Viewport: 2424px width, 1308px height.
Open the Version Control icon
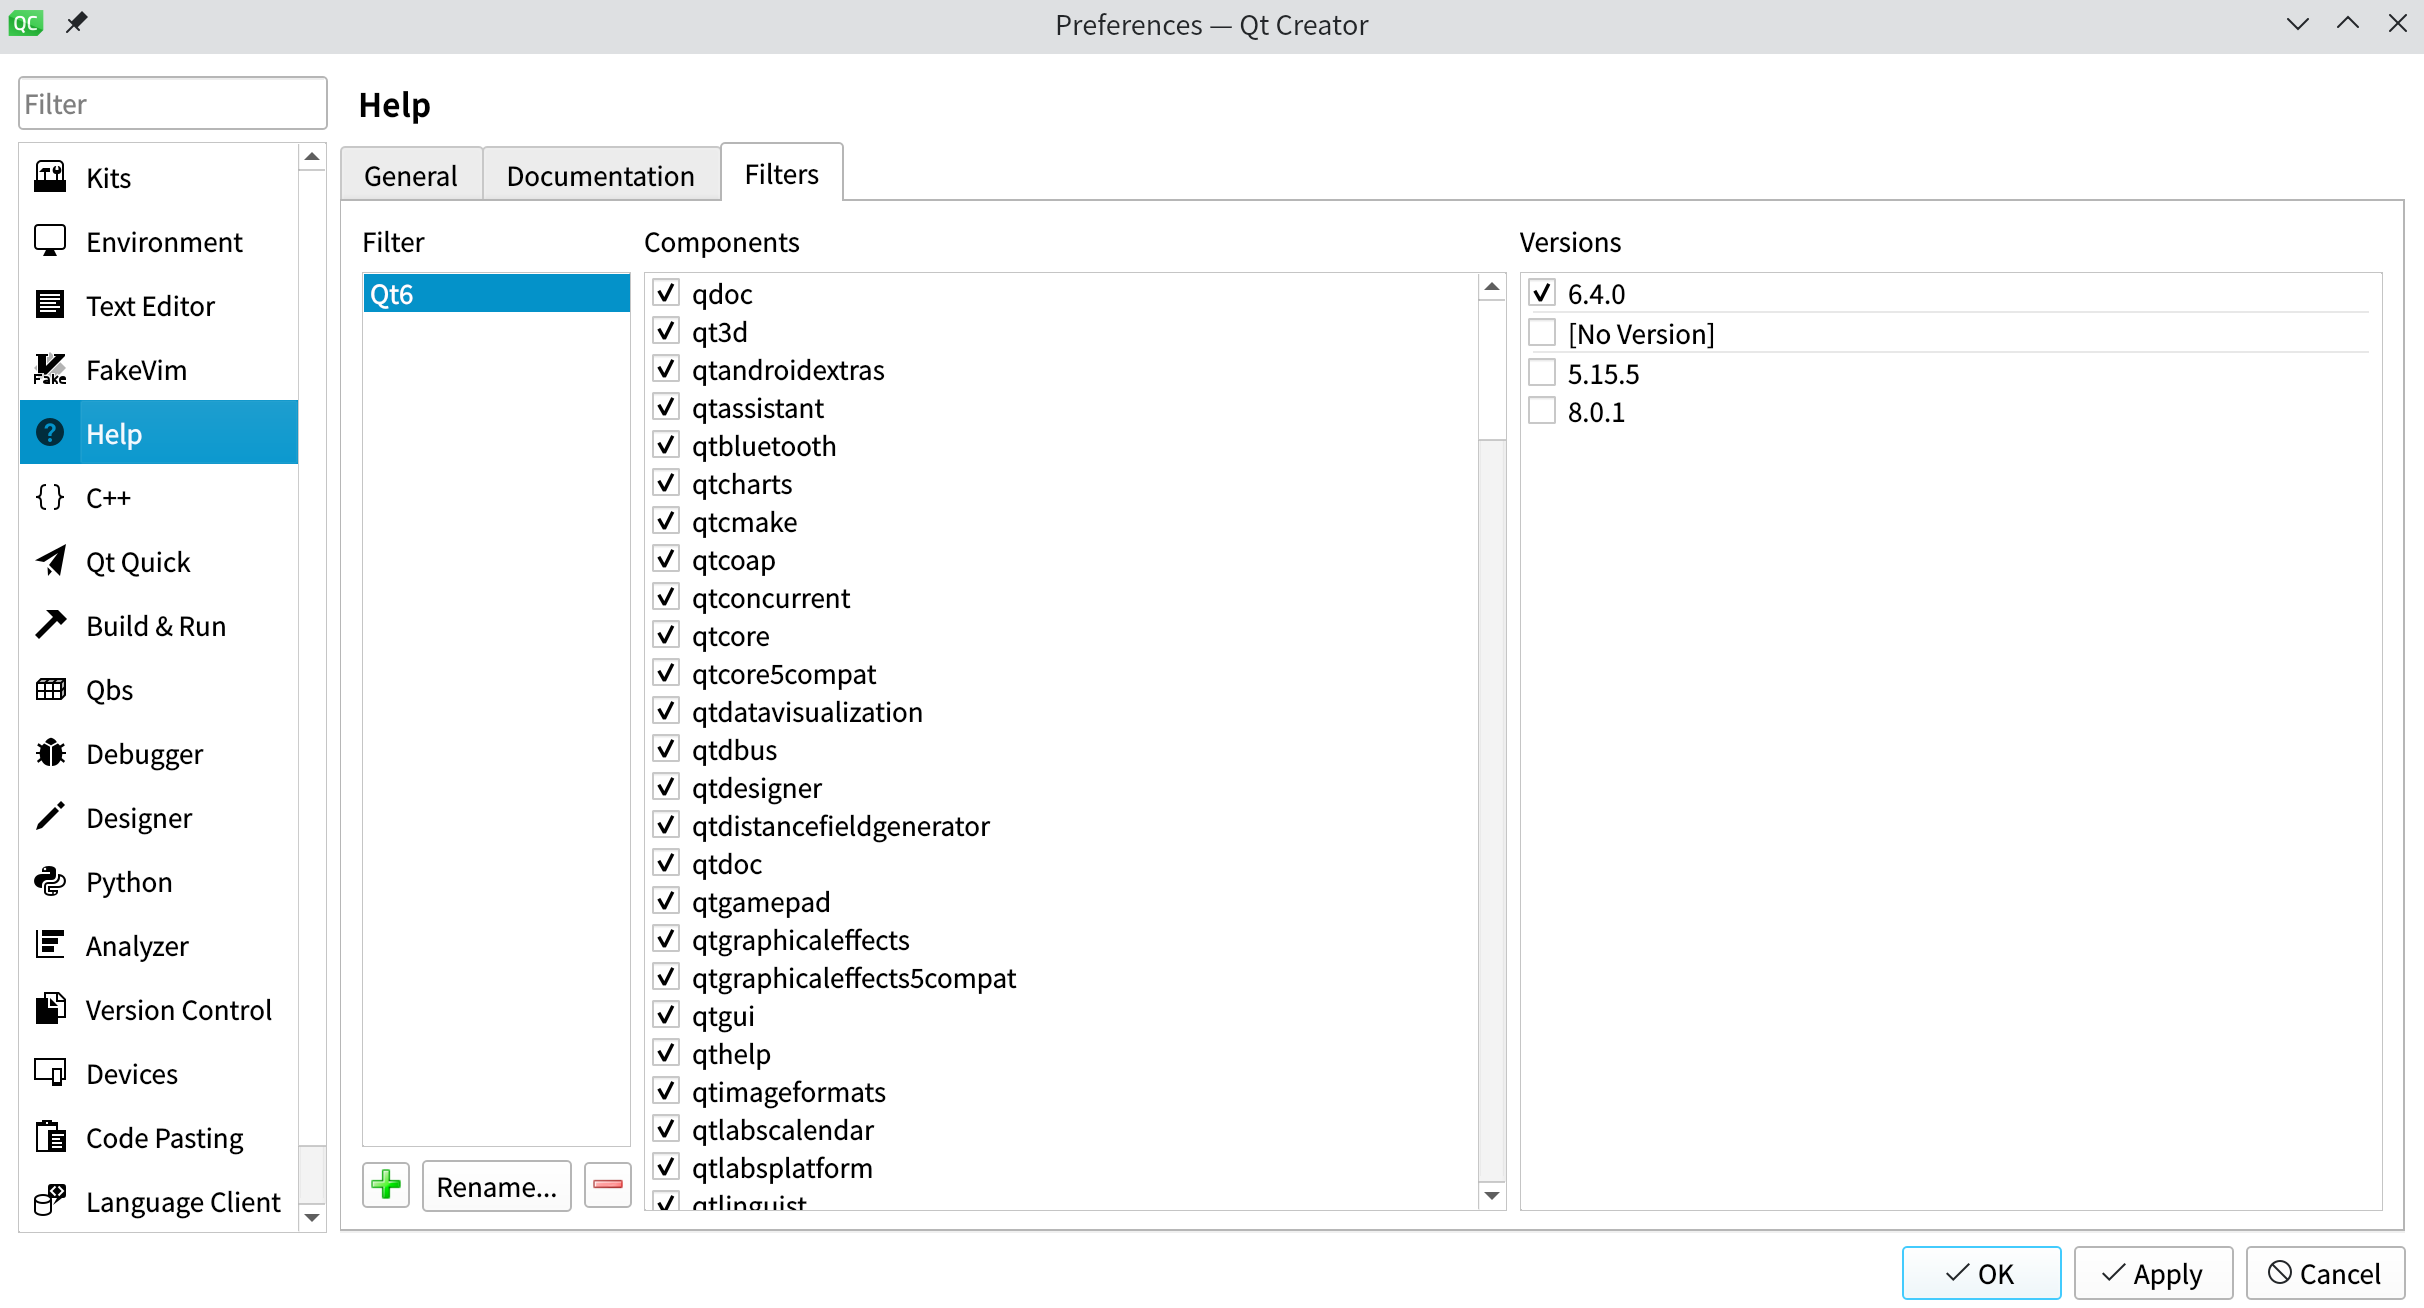(50, 1009)
